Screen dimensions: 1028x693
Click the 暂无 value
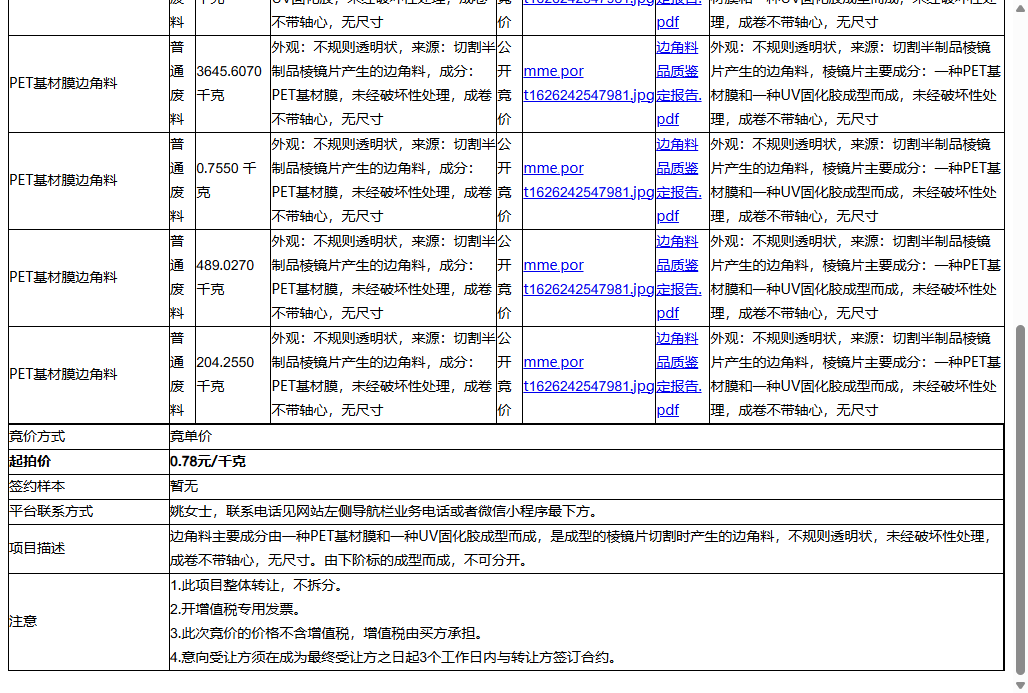point(184,486)
